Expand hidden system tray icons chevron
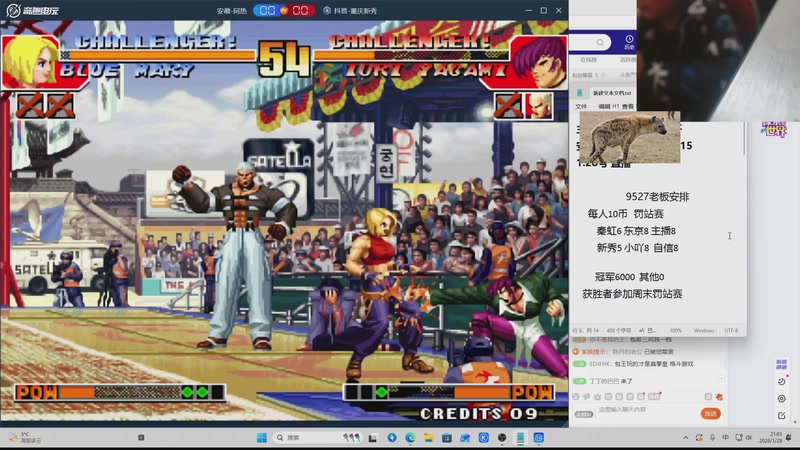The width and height of the screenshot is (800, 450). point(685,438)
